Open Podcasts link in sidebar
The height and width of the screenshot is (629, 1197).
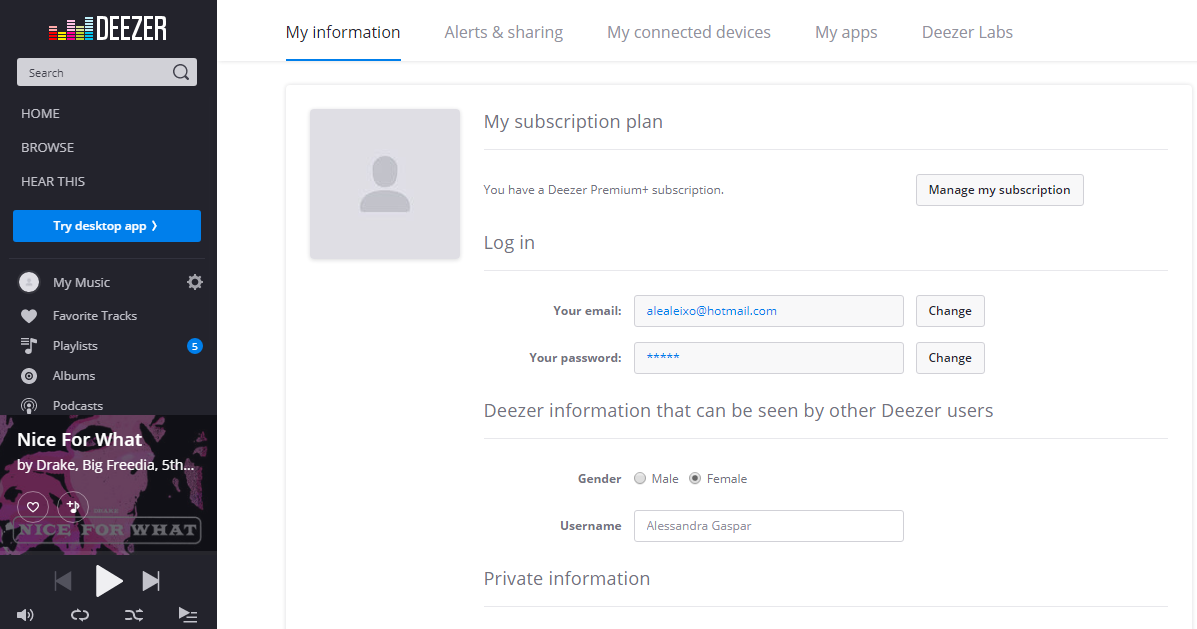point(78,406)
